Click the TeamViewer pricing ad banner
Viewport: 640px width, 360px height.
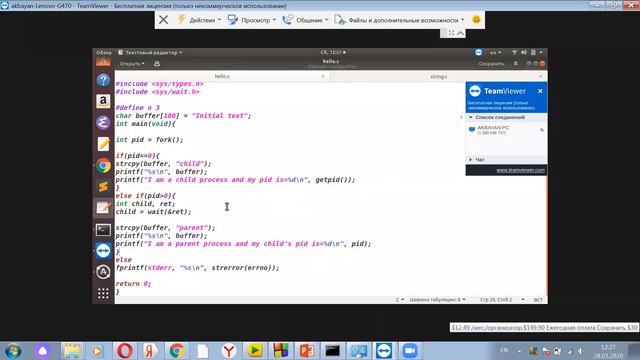[x=544, y=327]
